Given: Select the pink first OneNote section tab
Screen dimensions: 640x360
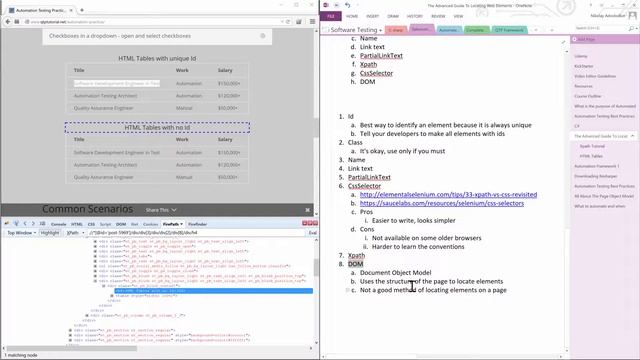Looking at the screenshot, I should [x=396, y=30].
